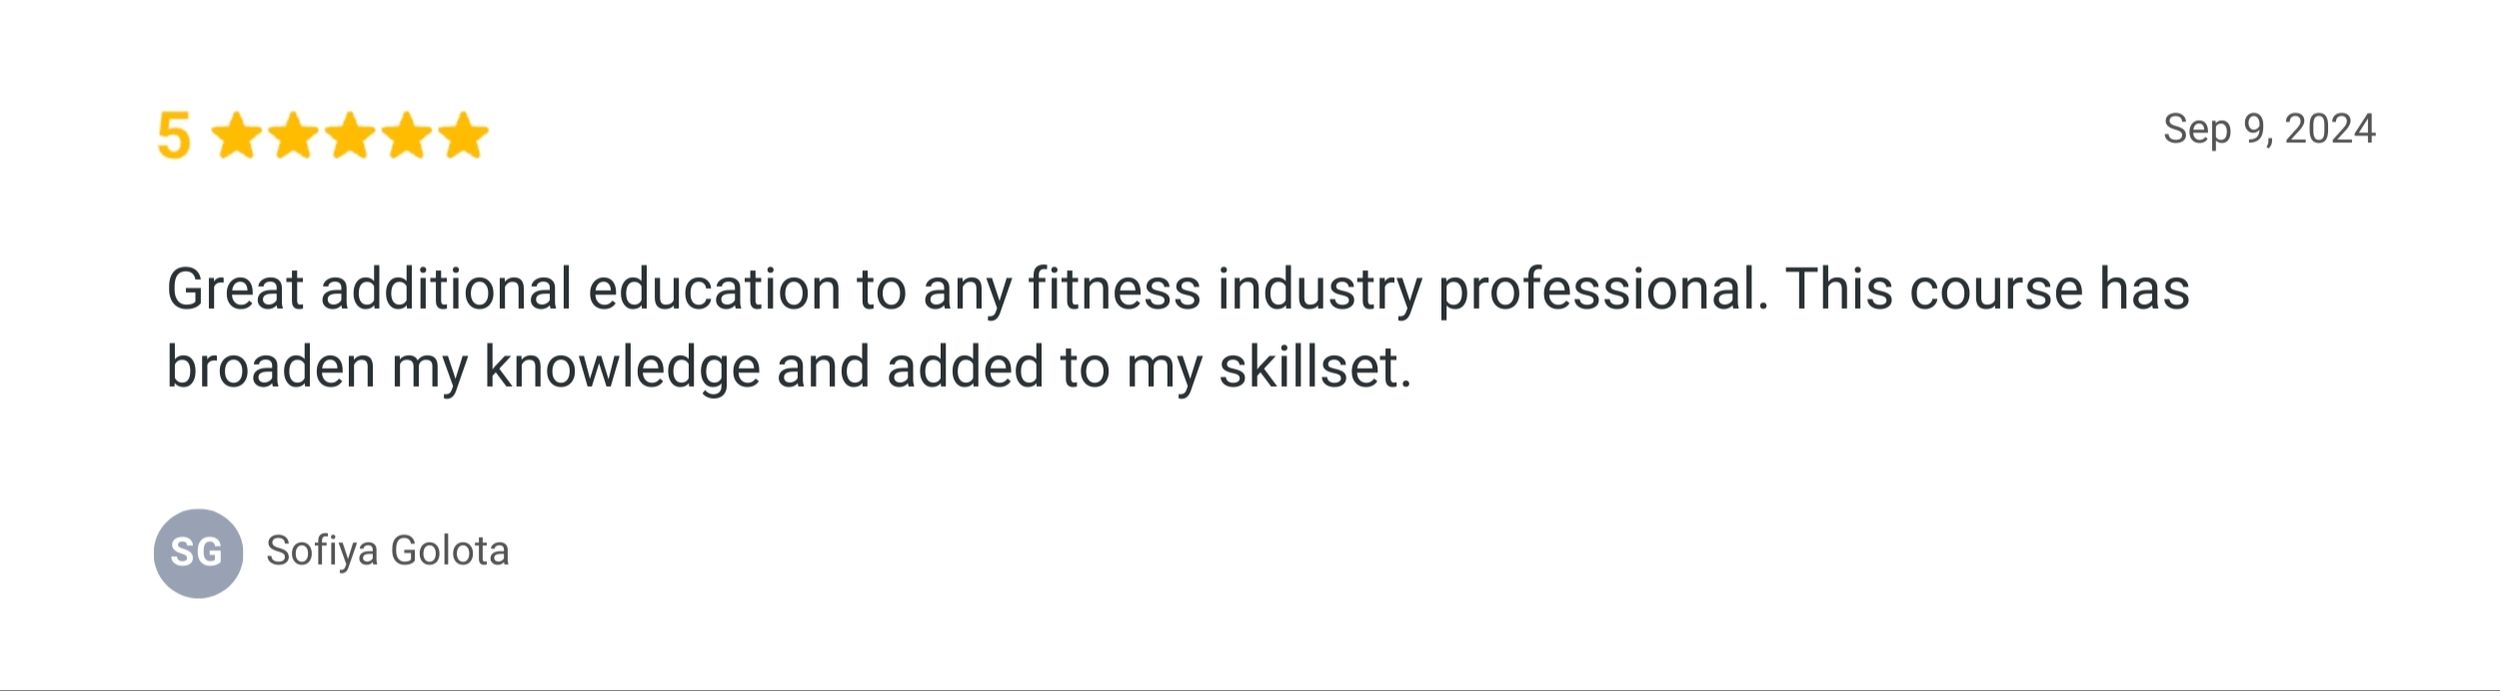Click the word 'industry' in the review text
This screenshot has width=2500, height=691.
pos(1319,292)
